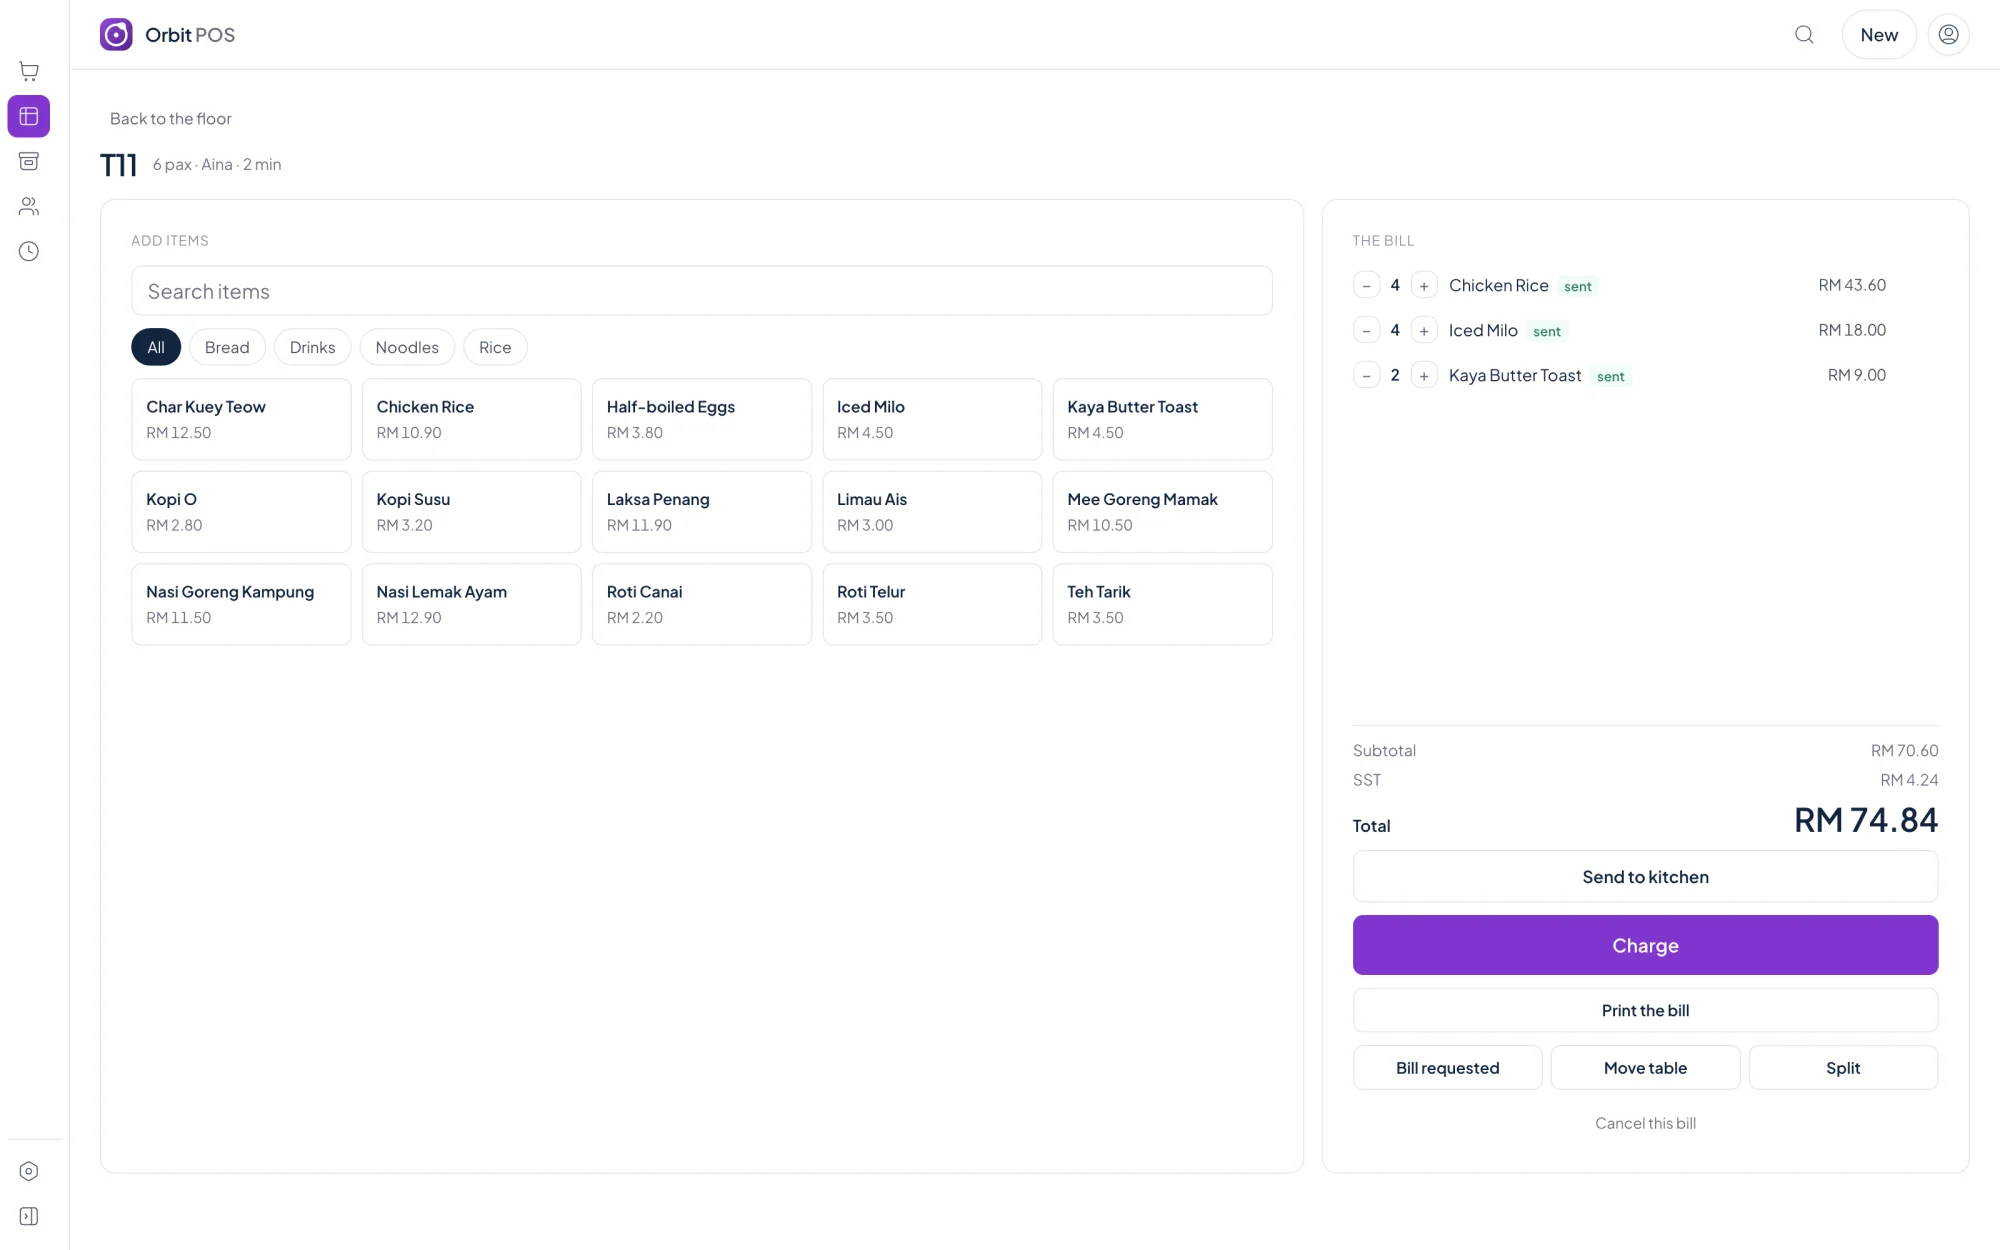Click the Orbit POS logo
This screenshot has height=1250, width=2000.
point(167,35)
